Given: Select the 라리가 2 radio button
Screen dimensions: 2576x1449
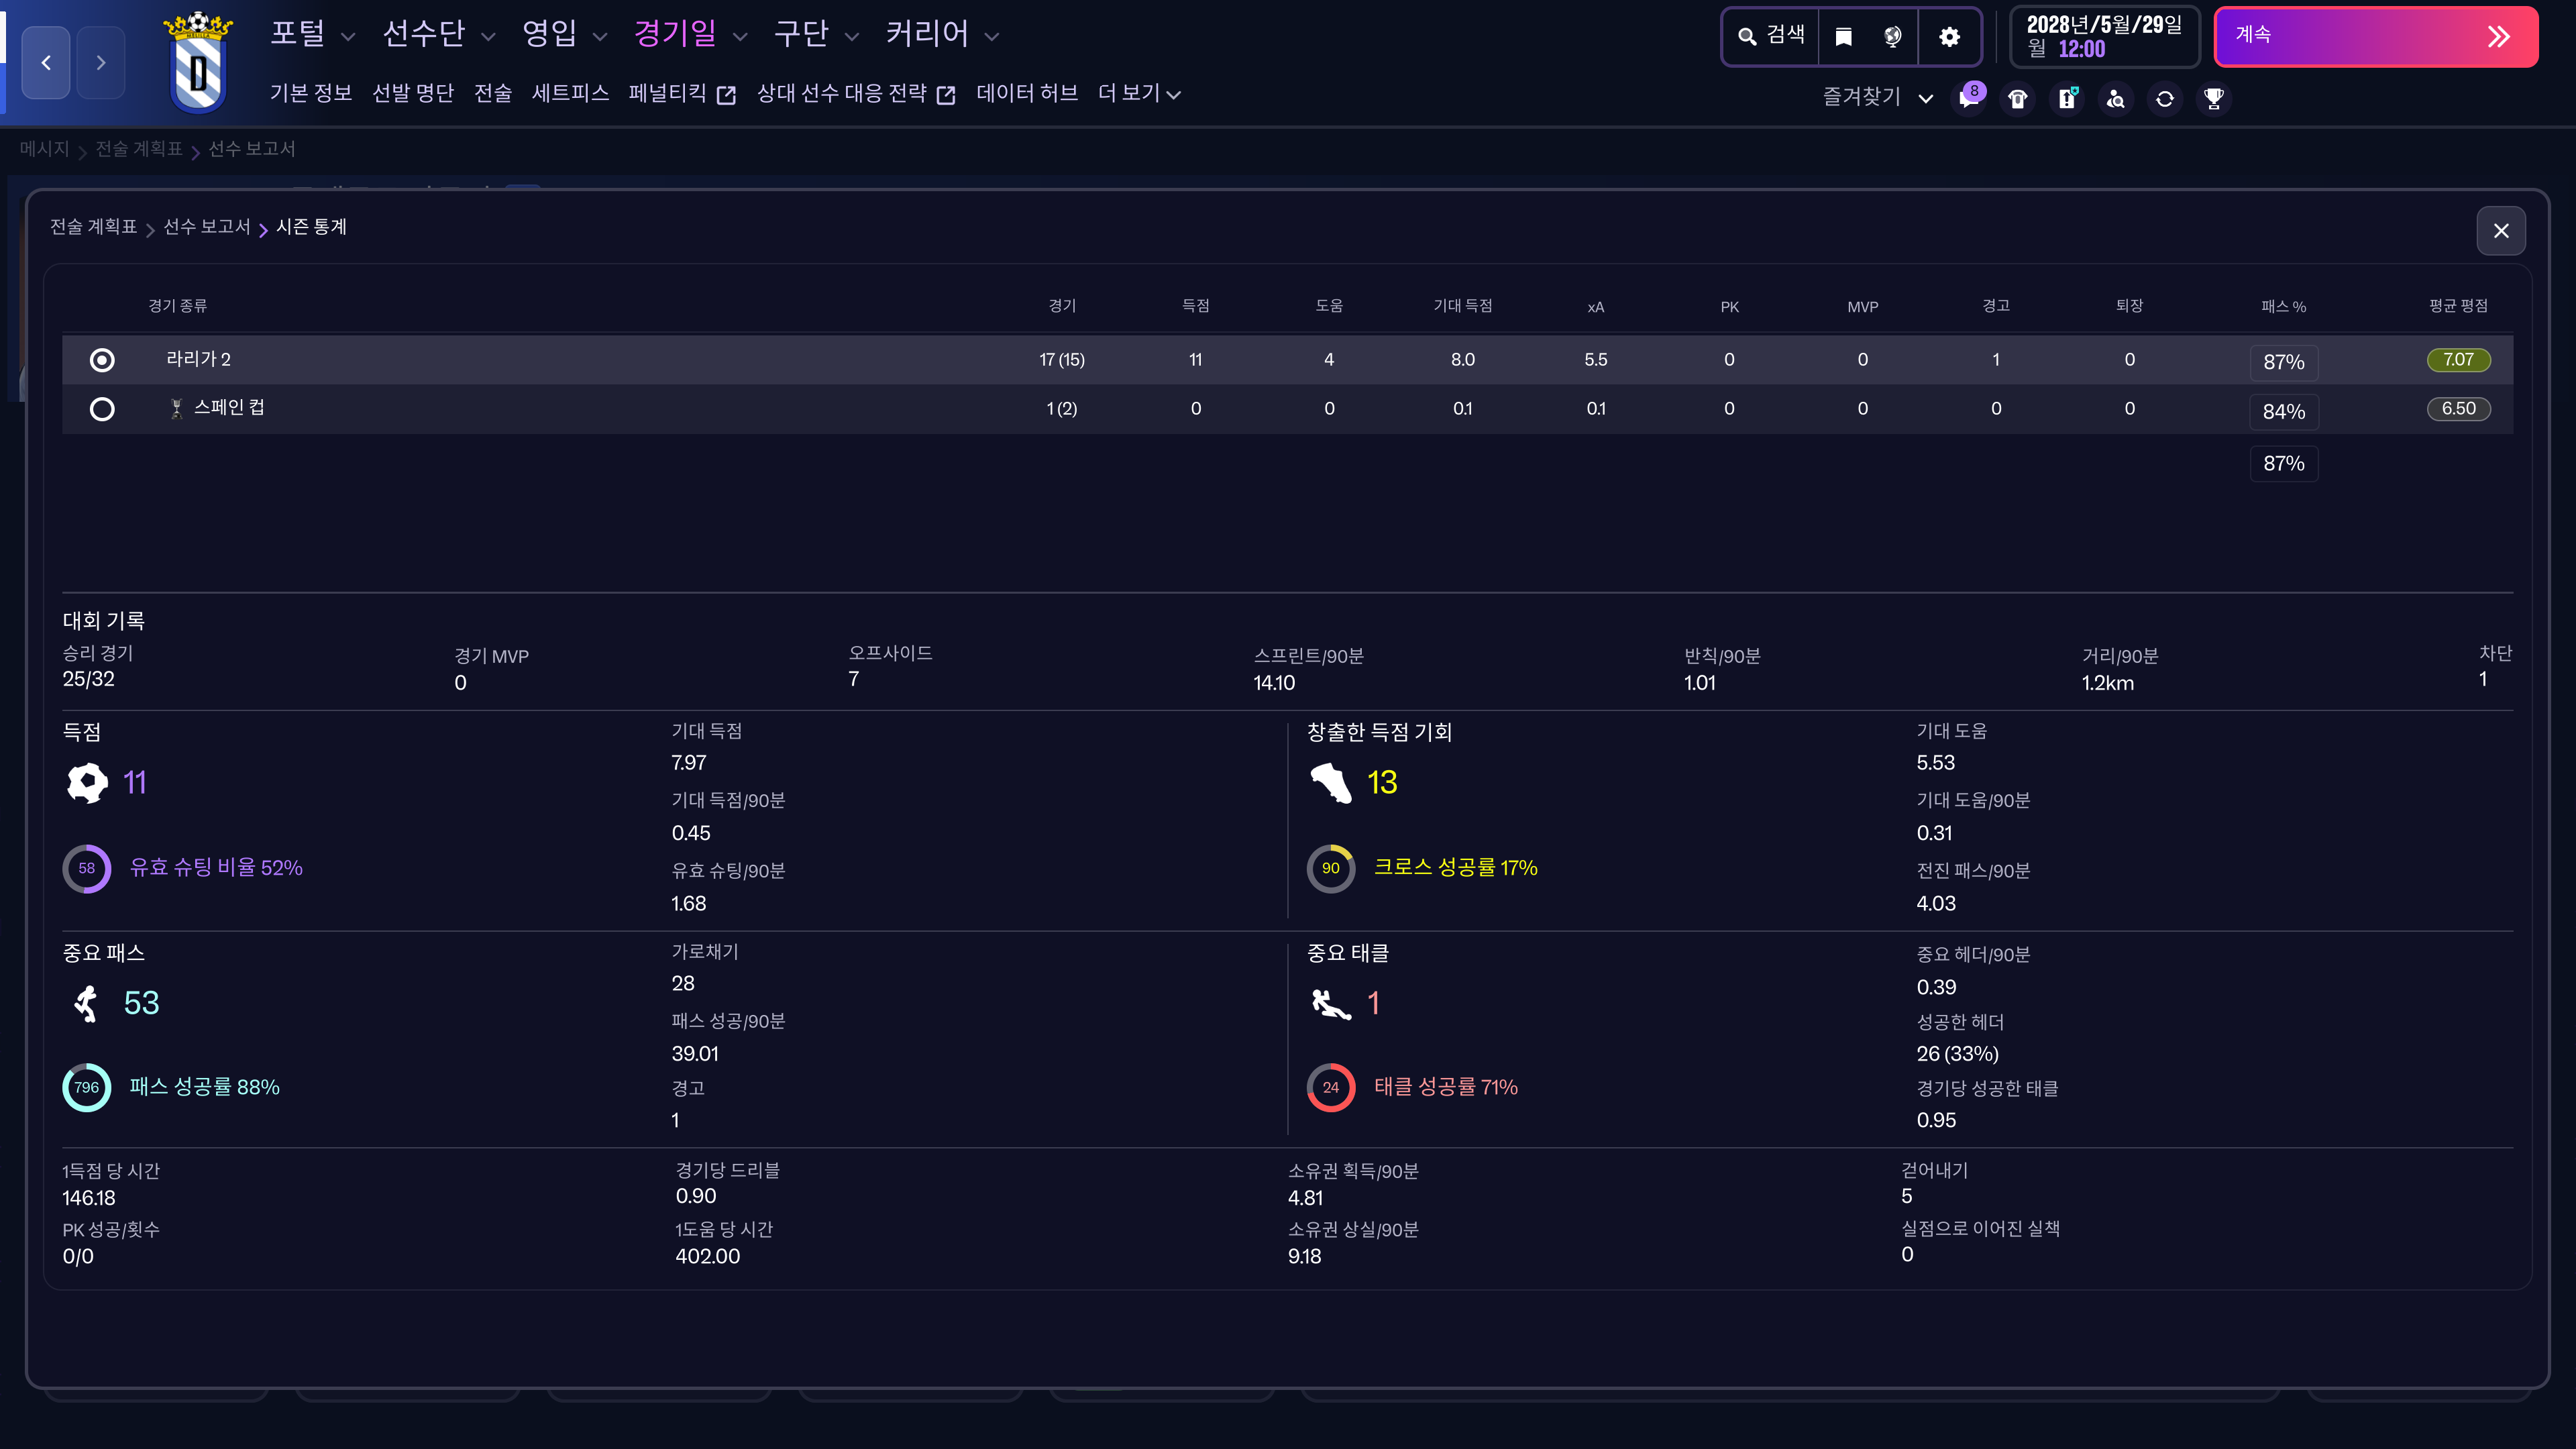Looking at the screenshot, I should coord(102,360).
